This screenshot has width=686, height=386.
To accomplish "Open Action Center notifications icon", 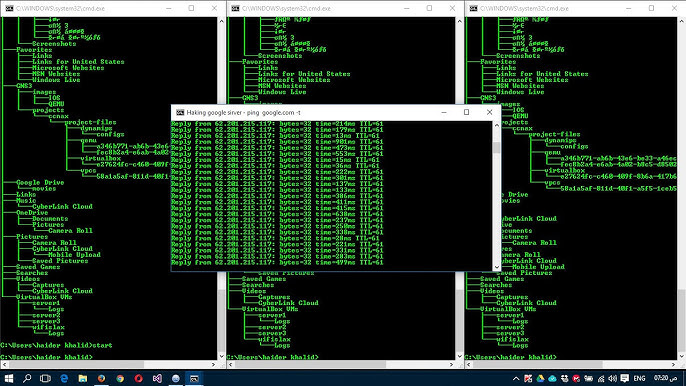I will point(625,379).
